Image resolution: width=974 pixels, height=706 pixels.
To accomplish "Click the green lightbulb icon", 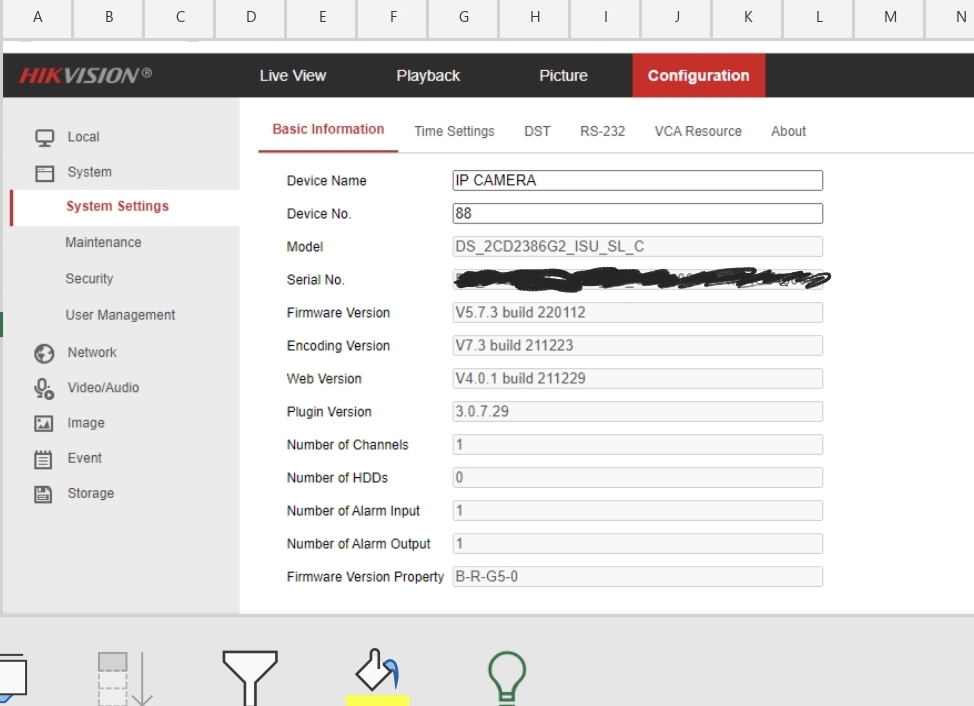I will (506, 676).
